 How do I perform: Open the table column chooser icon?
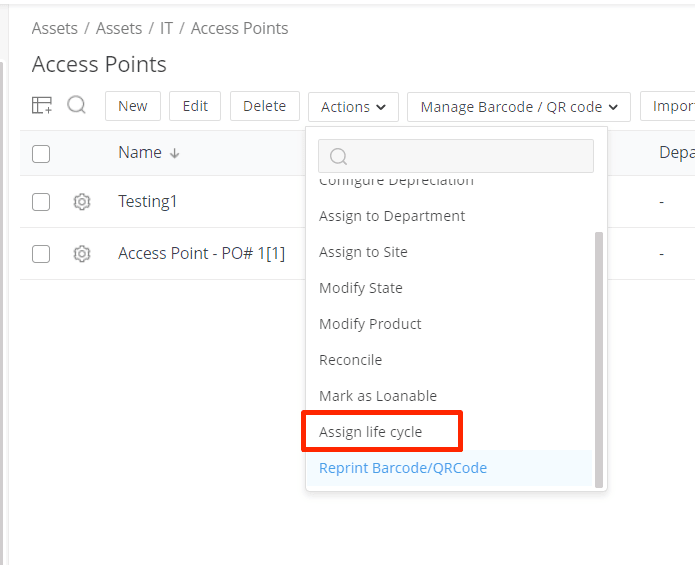[42, 106]
